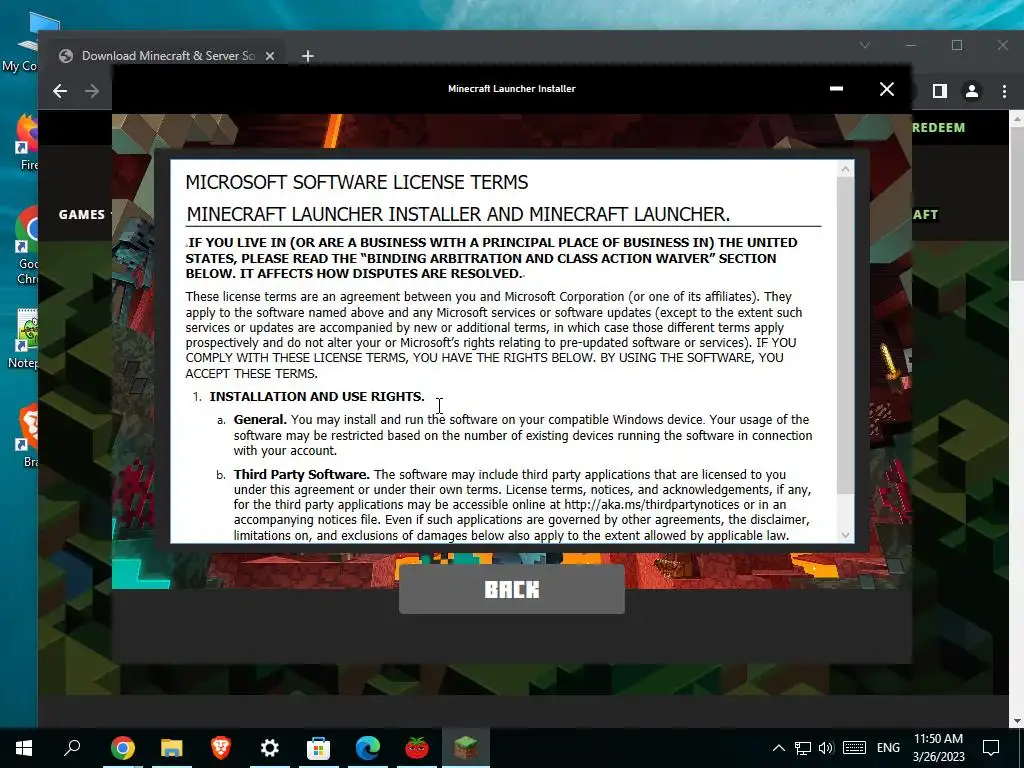Open Brave browser from the taskbar

pos(221,748)
